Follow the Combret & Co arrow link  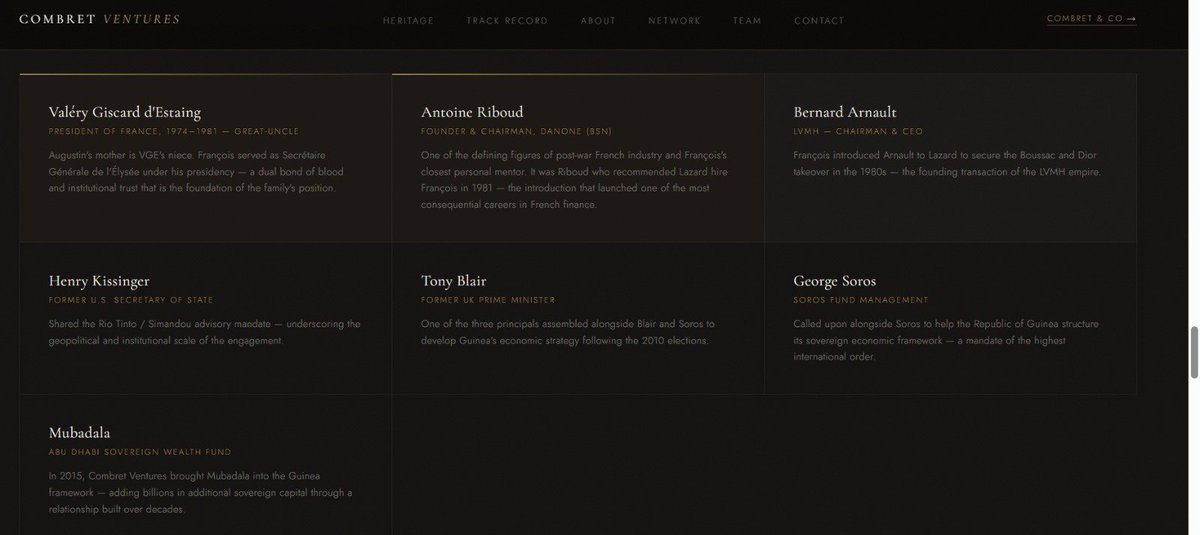[1091, 19]
